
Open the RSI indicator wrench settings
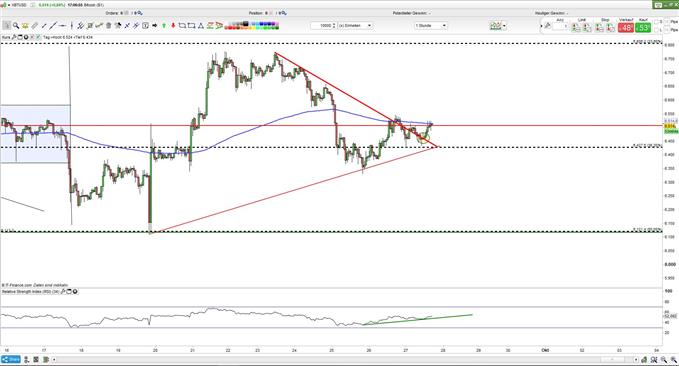tap(63, 292)
